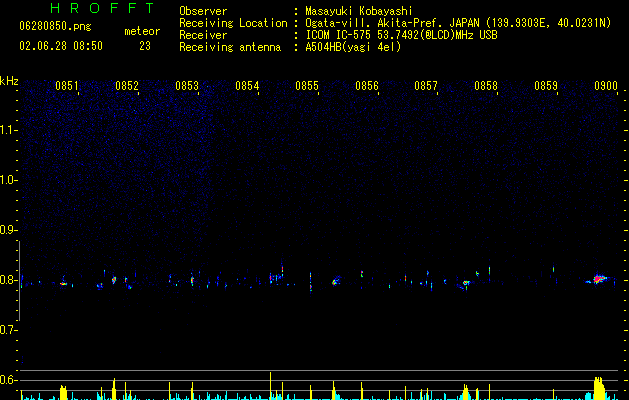This screenshot has width=629, height=400.
Task: Click the 0.9 kHz axis label
Action: click(x=8, y=230)
